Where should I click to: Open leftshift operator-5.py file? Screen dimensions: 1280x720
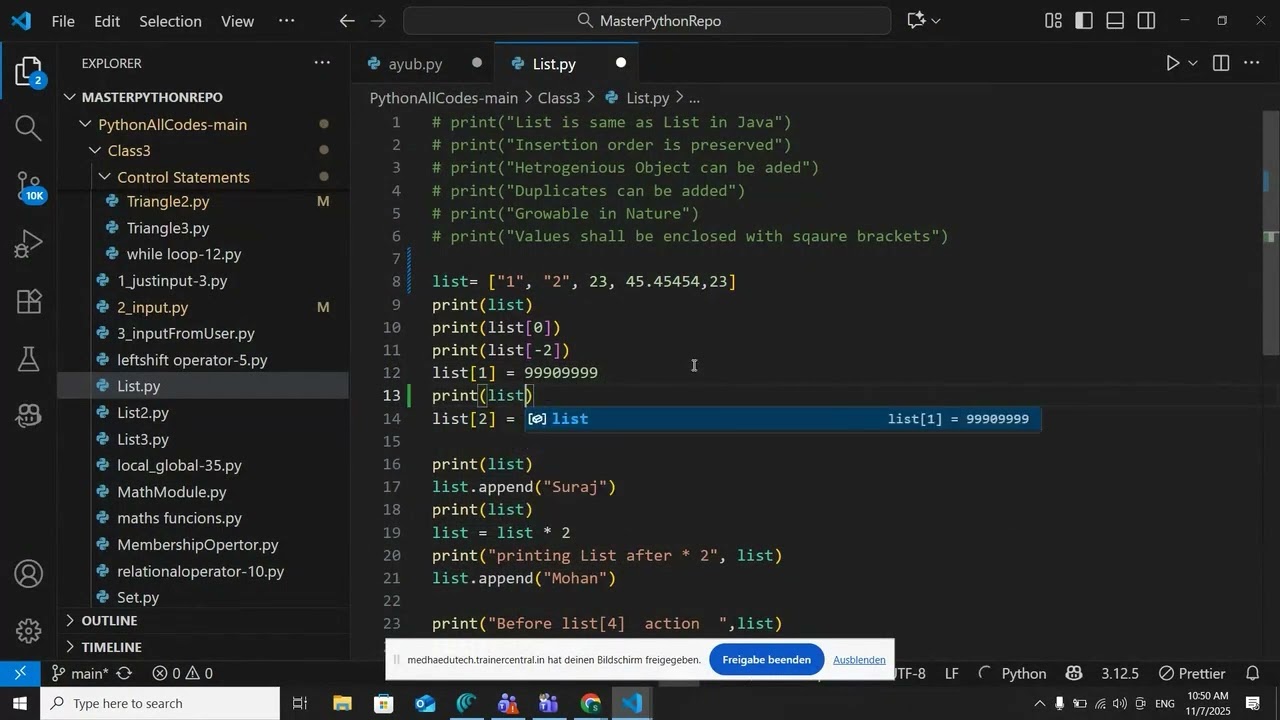192,360
